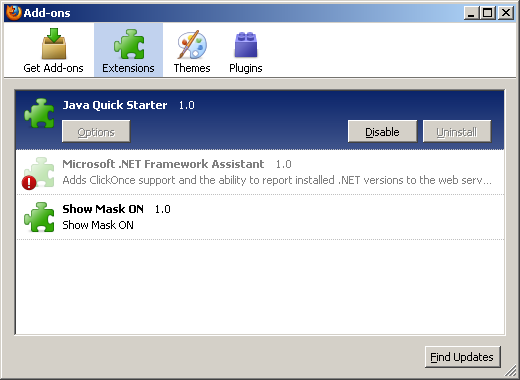Click the Firefox logo in title bar
Screen dimensions: 520x380
pyautogui.click(x=14, y=13)
